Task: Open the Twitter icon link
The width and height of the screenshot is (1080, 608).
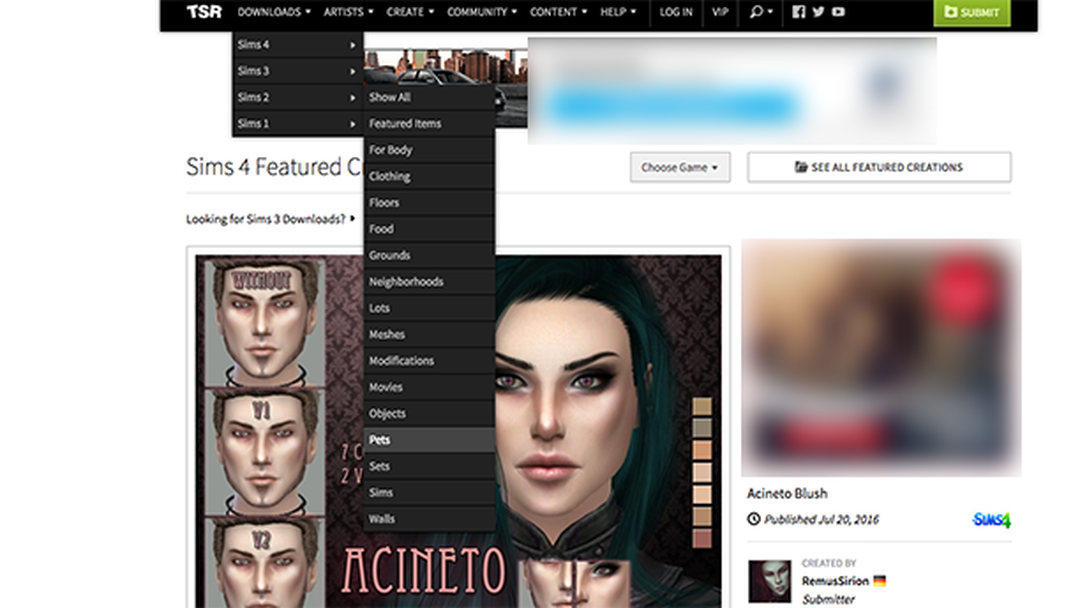Action: (818, 12)
